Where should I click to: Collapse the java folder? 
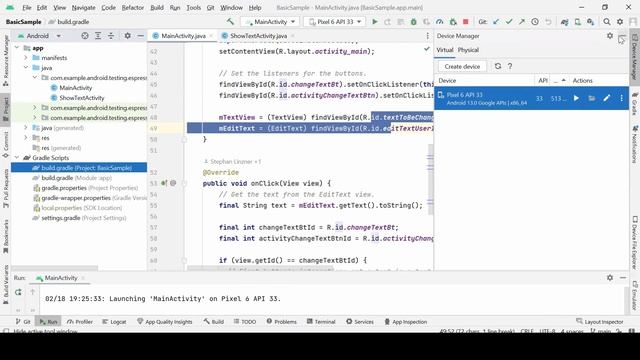pyautogui.click(x=26, y=68)
